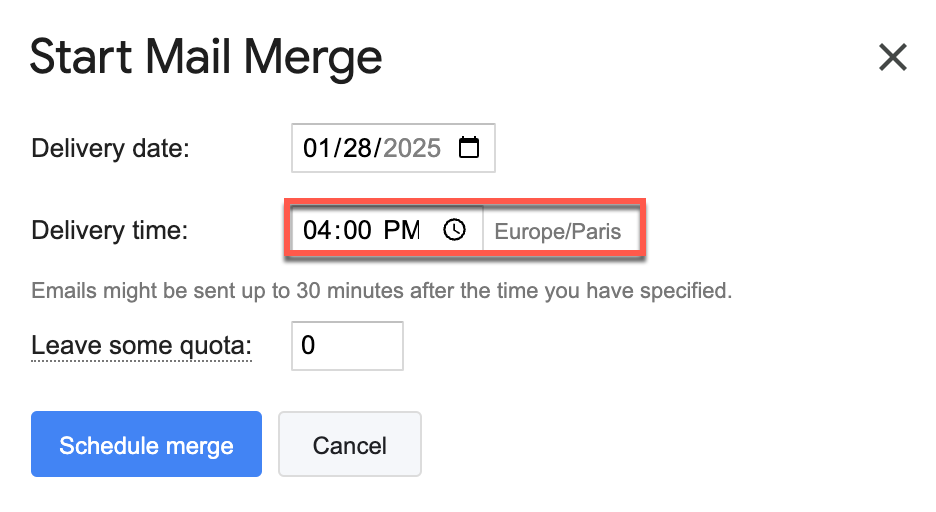Select the day segment 28 in delivery date
The image size is (936, 512).
357,148
